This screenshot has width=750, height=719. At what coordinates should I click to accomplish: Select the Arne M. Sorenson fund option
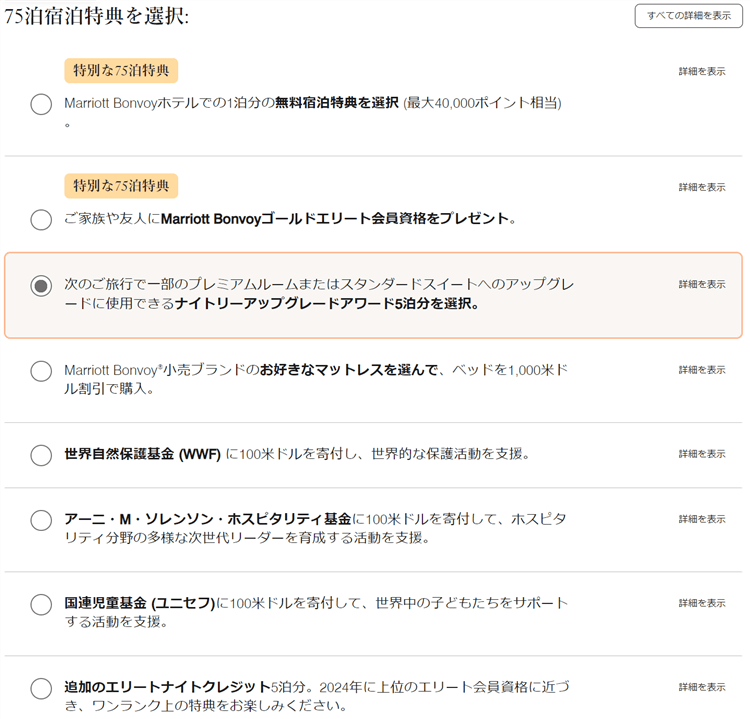click(41, 520)
